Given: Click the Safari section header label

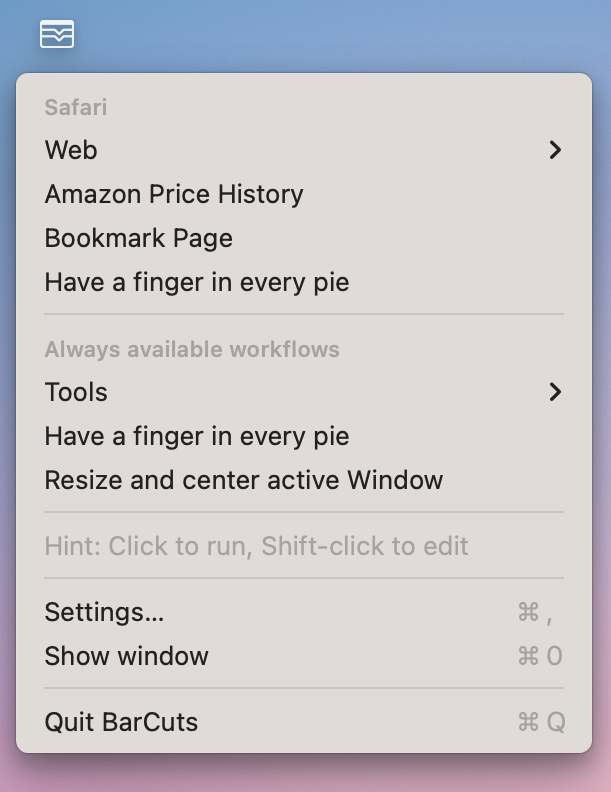Looking at the screenshot, I should [76, 107].
